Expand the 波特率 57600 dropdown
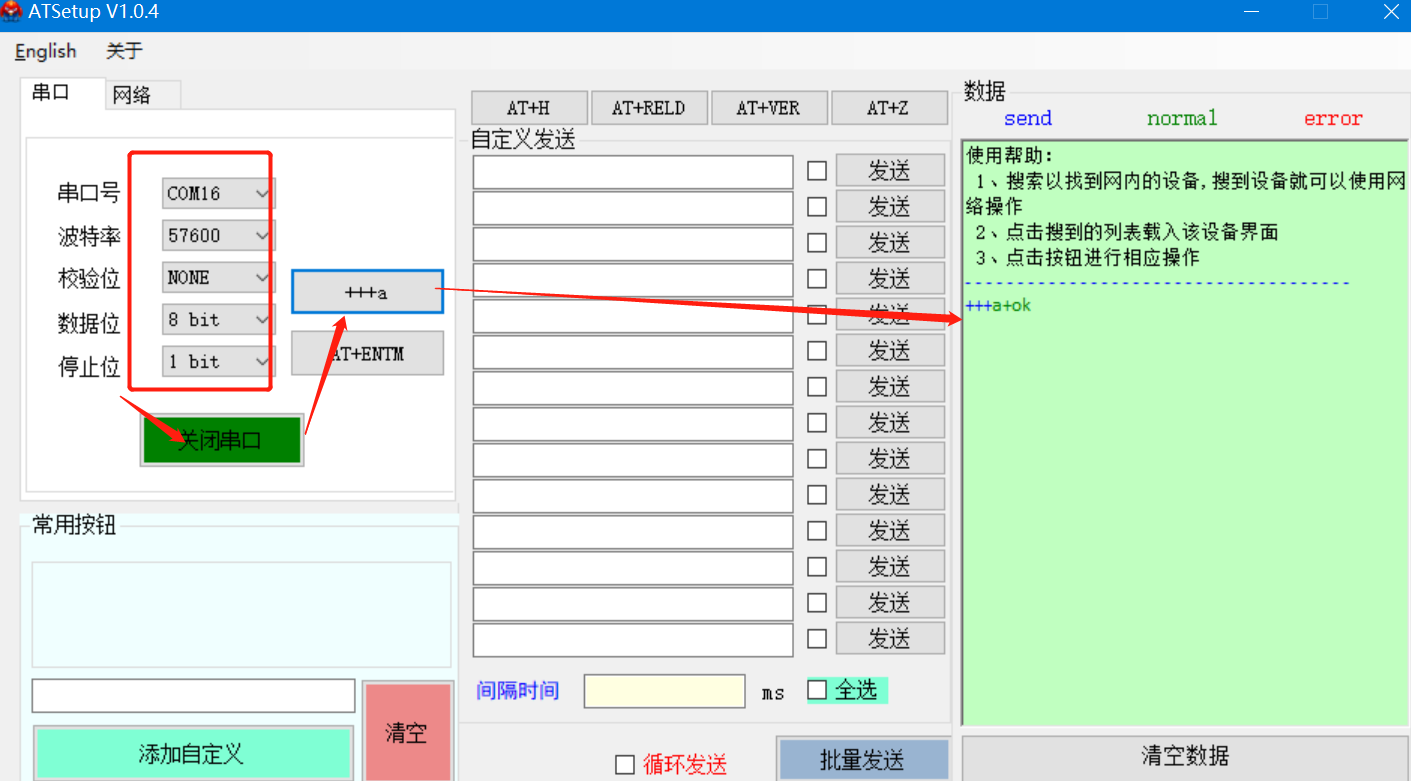 click(218, 236)
